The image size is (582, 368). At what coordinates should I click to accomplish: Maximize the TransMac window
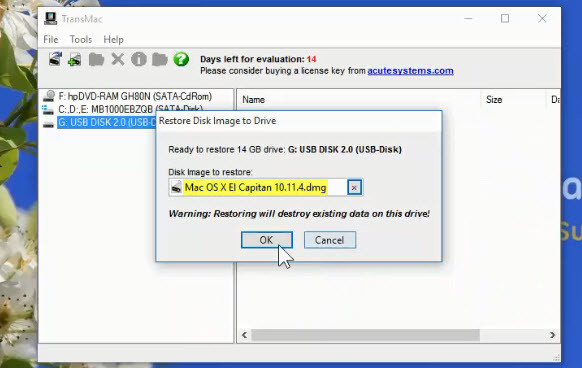click(505, 18)
